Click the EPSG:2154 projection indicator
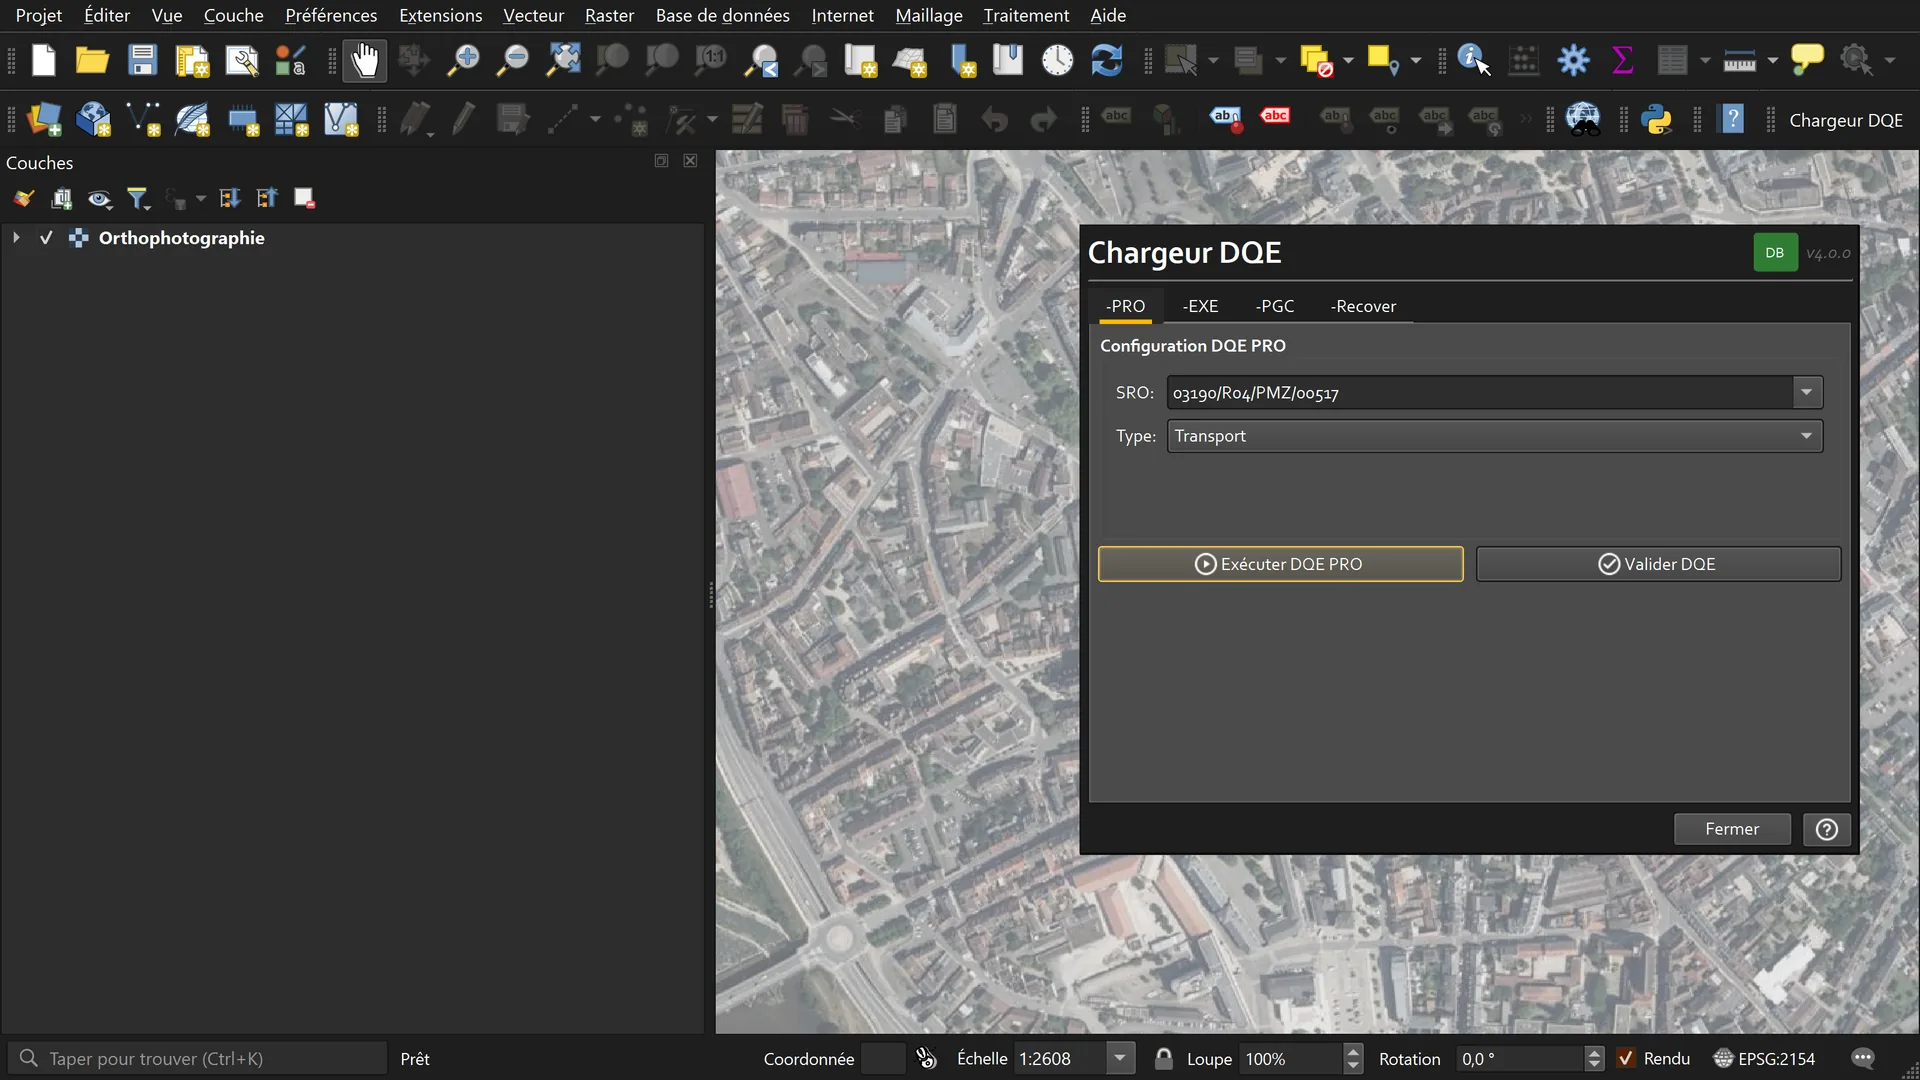1920x1080 pixels. tap(1764, 1058)
